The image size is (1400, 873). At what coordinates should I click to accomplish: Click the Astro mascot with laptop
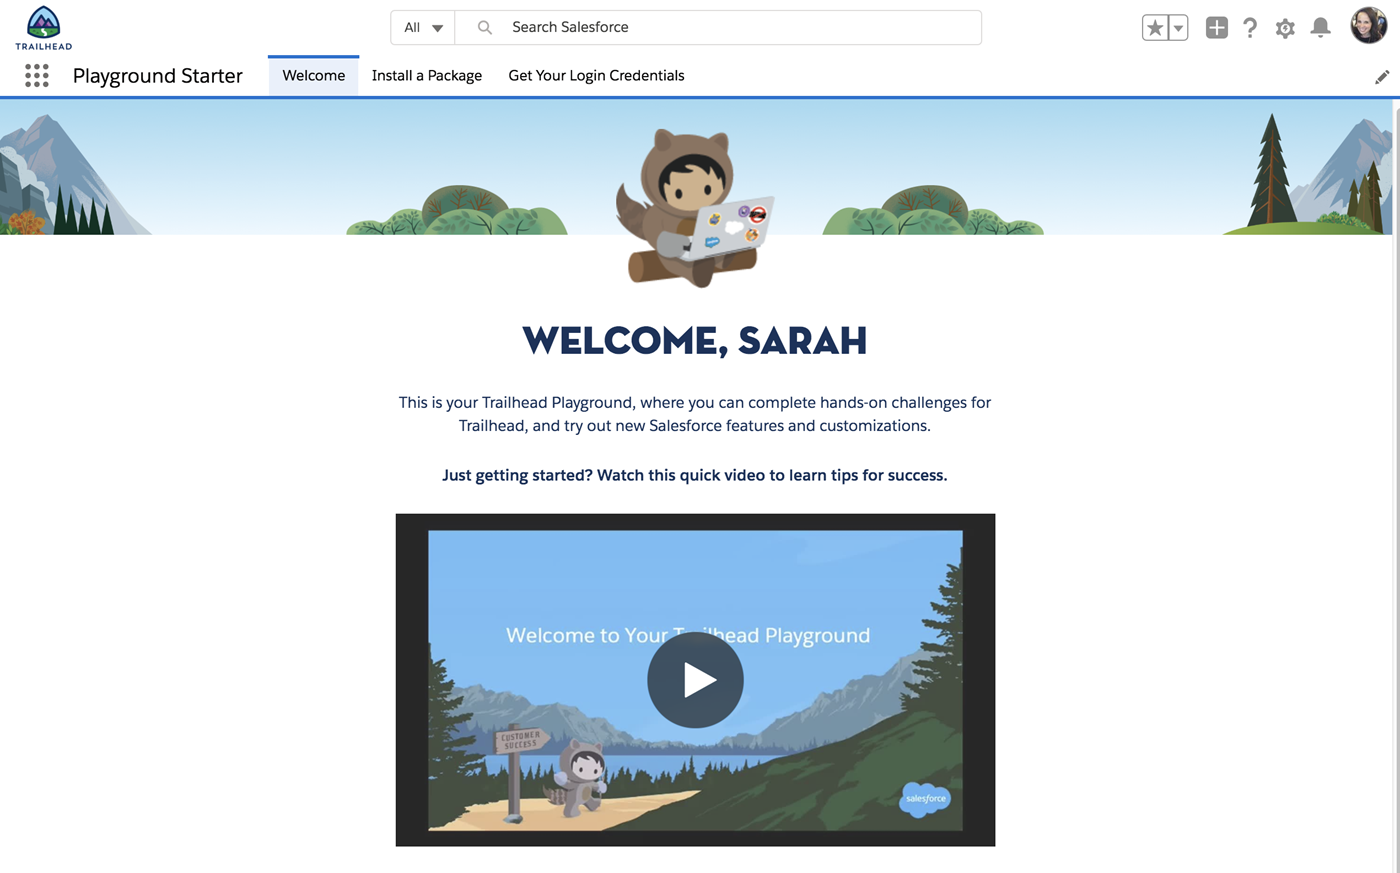click(694, 207)
